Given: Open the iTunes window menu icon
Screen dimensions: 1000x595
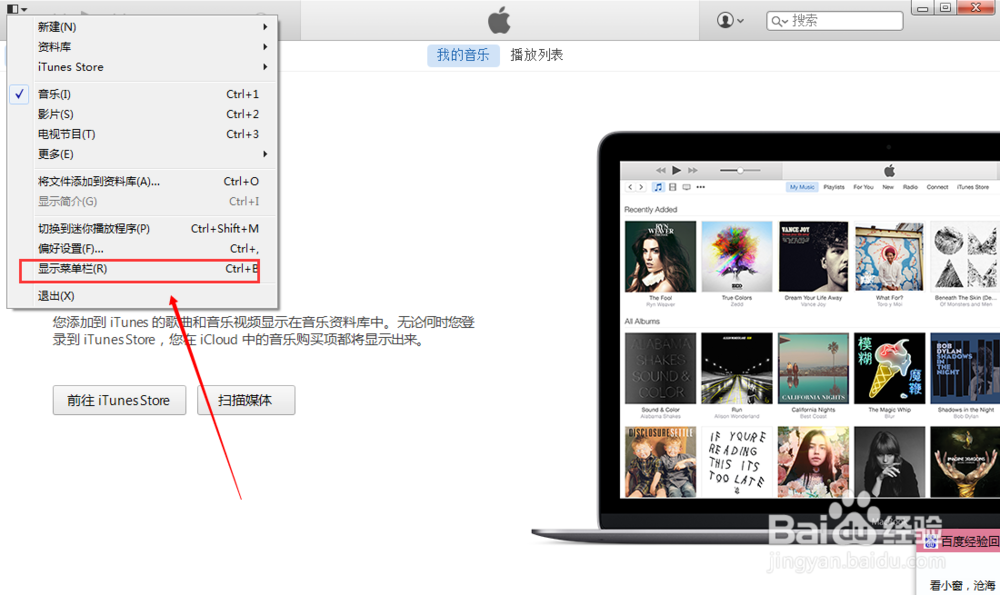Looking at the screenshot, I should 17,9.
